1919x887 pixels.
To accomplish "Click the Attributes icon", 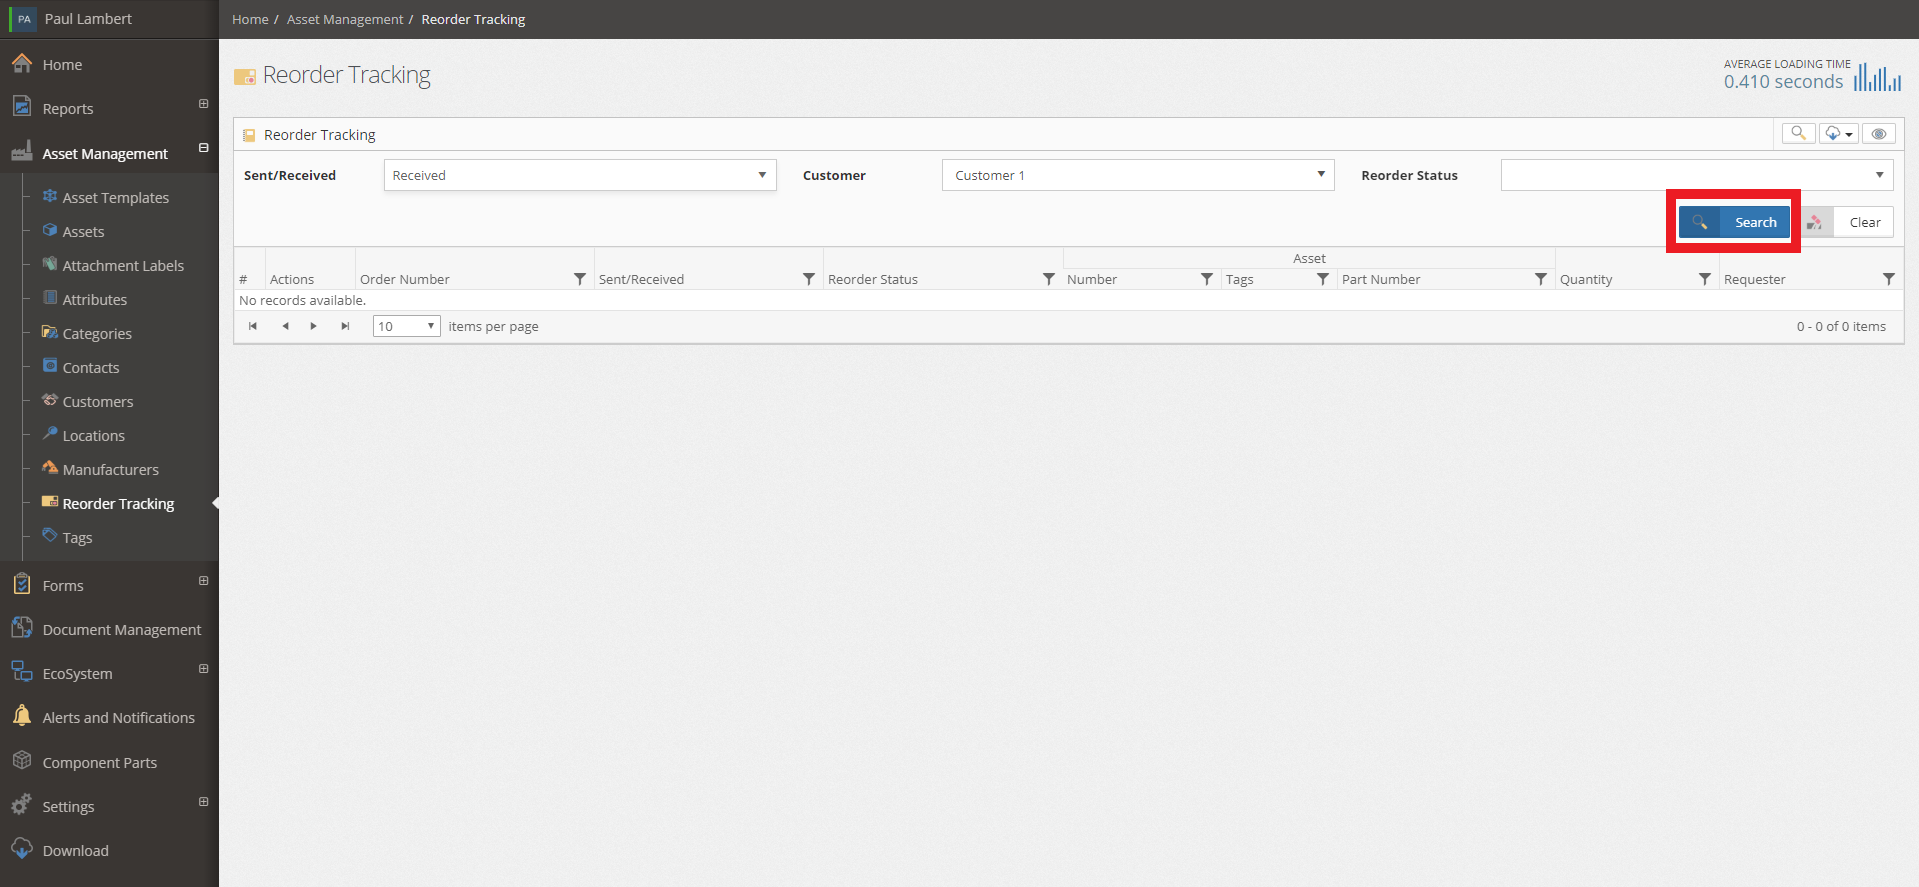I will point(50,298).
